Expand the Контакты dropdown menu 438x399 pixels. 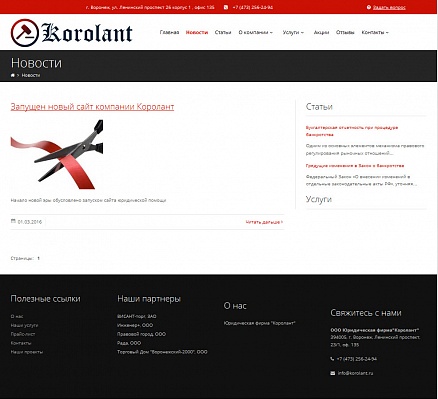(x=375, y=32)
